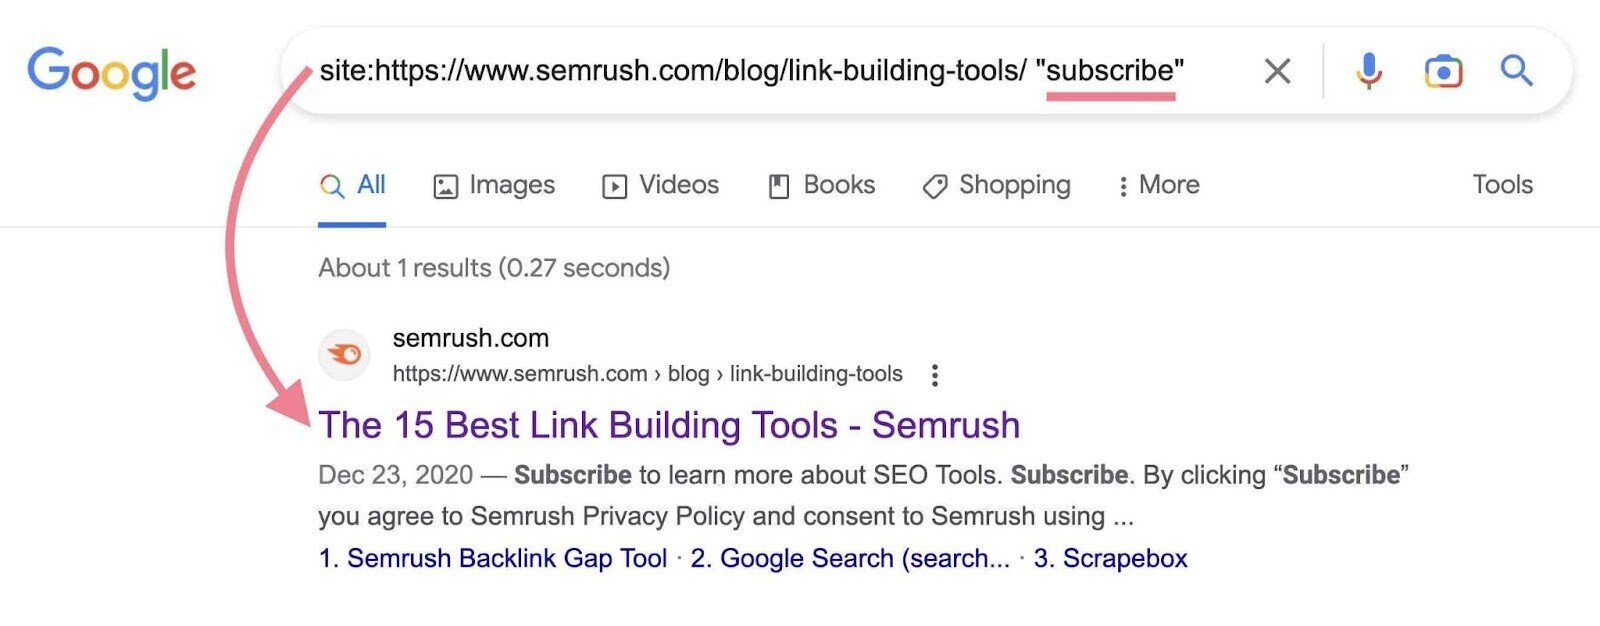Screen dimensions: 1600x626
Task: Click the Books search icon
Action: 779,185
